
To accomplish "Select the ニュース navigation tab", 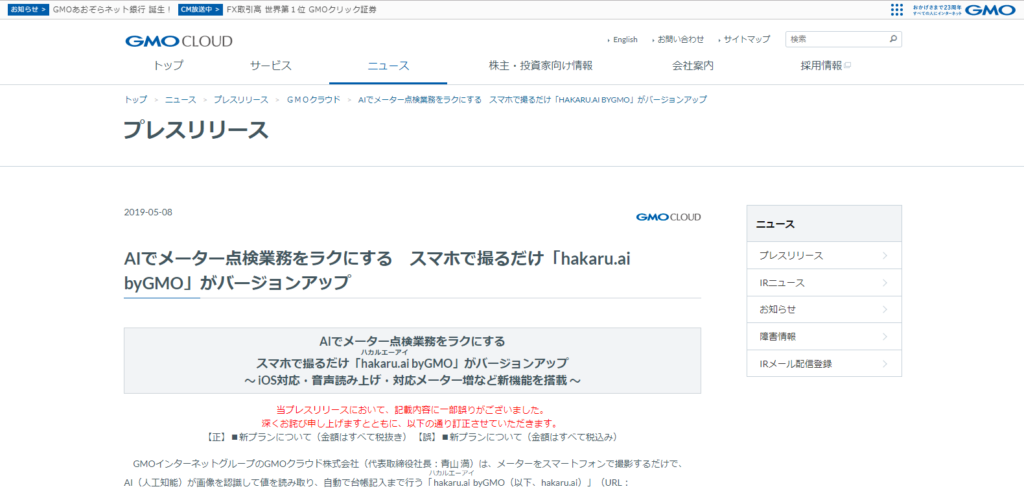I will pyautogui.click(x=388, y=65).
